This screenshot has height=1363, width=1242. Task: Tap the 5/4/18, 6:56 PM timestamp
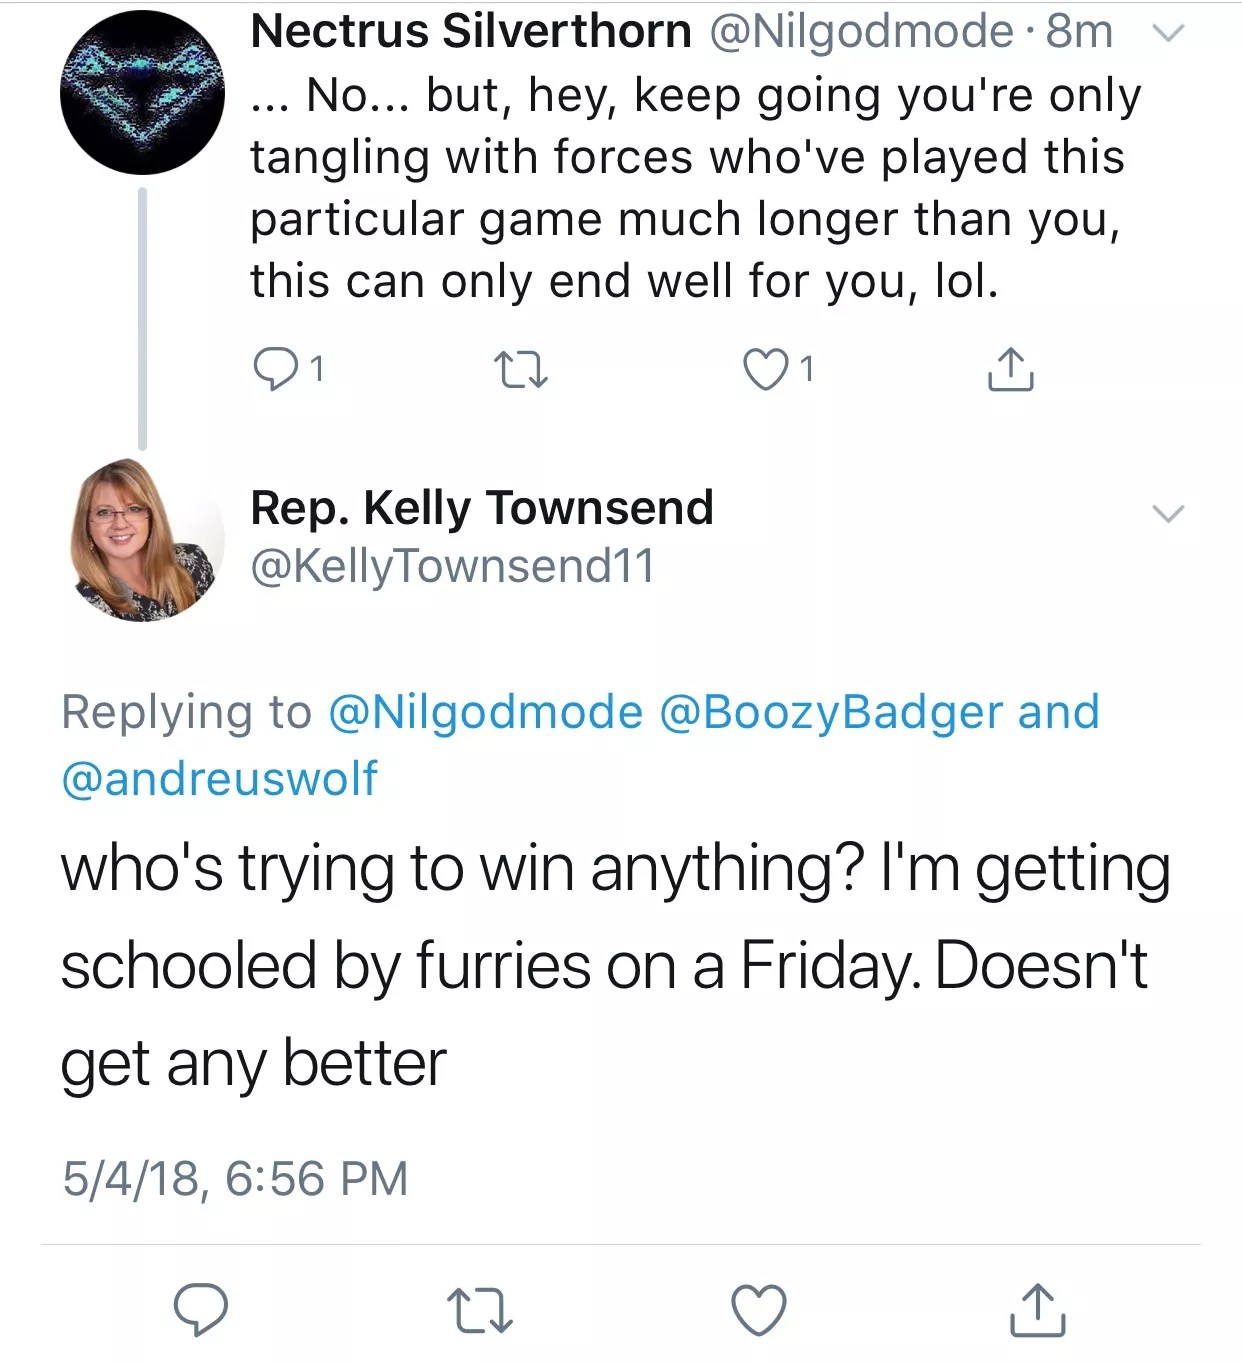click(x=236, y=1178)
